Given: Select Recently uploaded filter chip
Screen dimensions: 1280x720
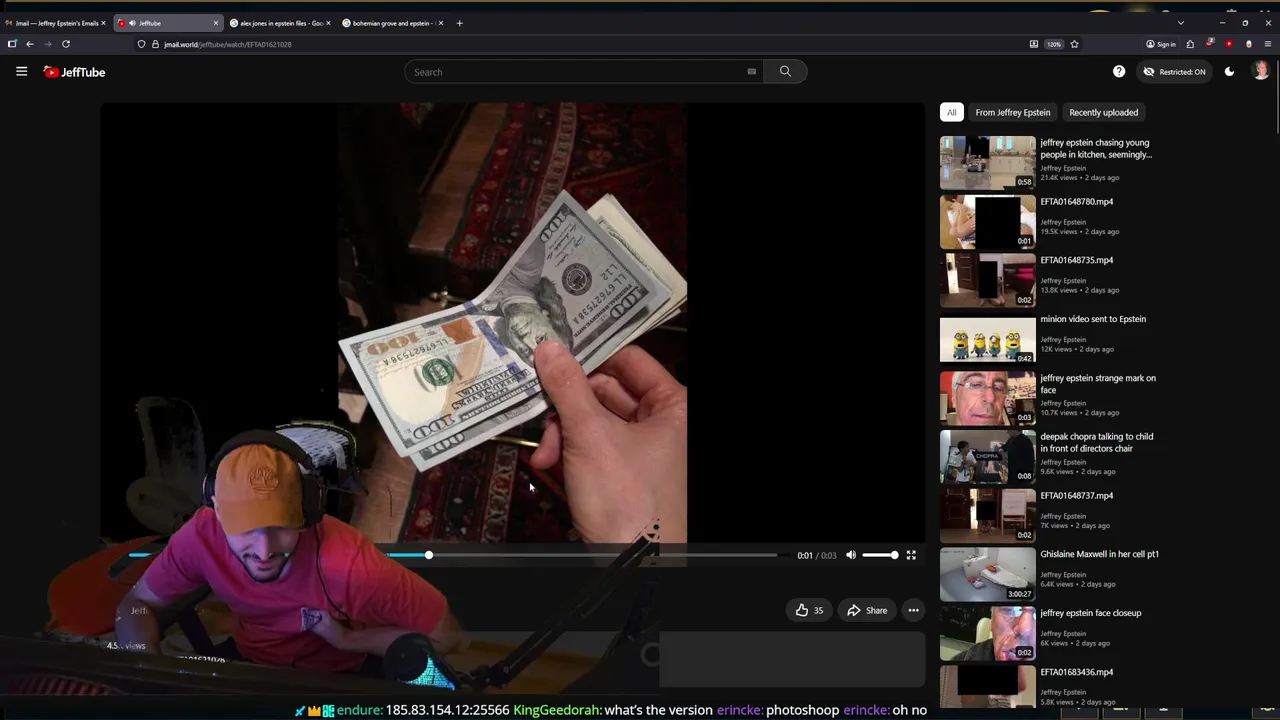Looking at the screenshot, I should (x=1104, y=112).
